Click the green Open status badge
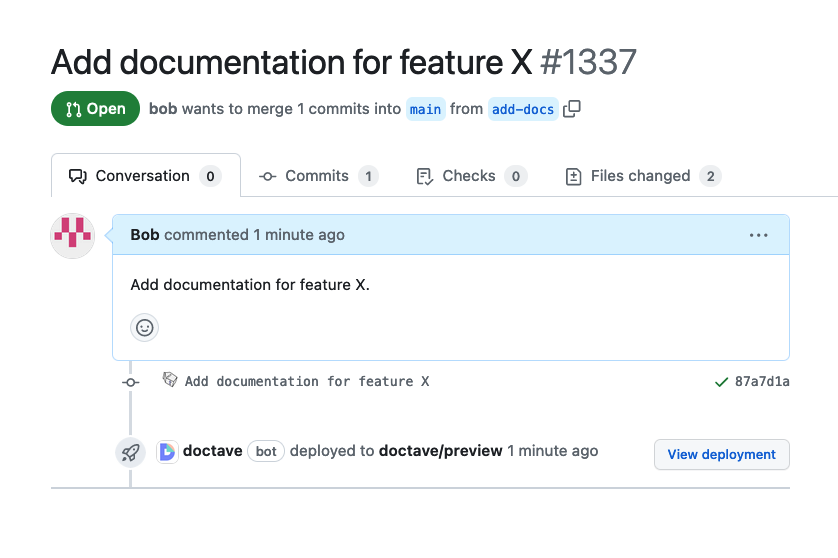This screenshot has height=558, width=838. point(95,109)
